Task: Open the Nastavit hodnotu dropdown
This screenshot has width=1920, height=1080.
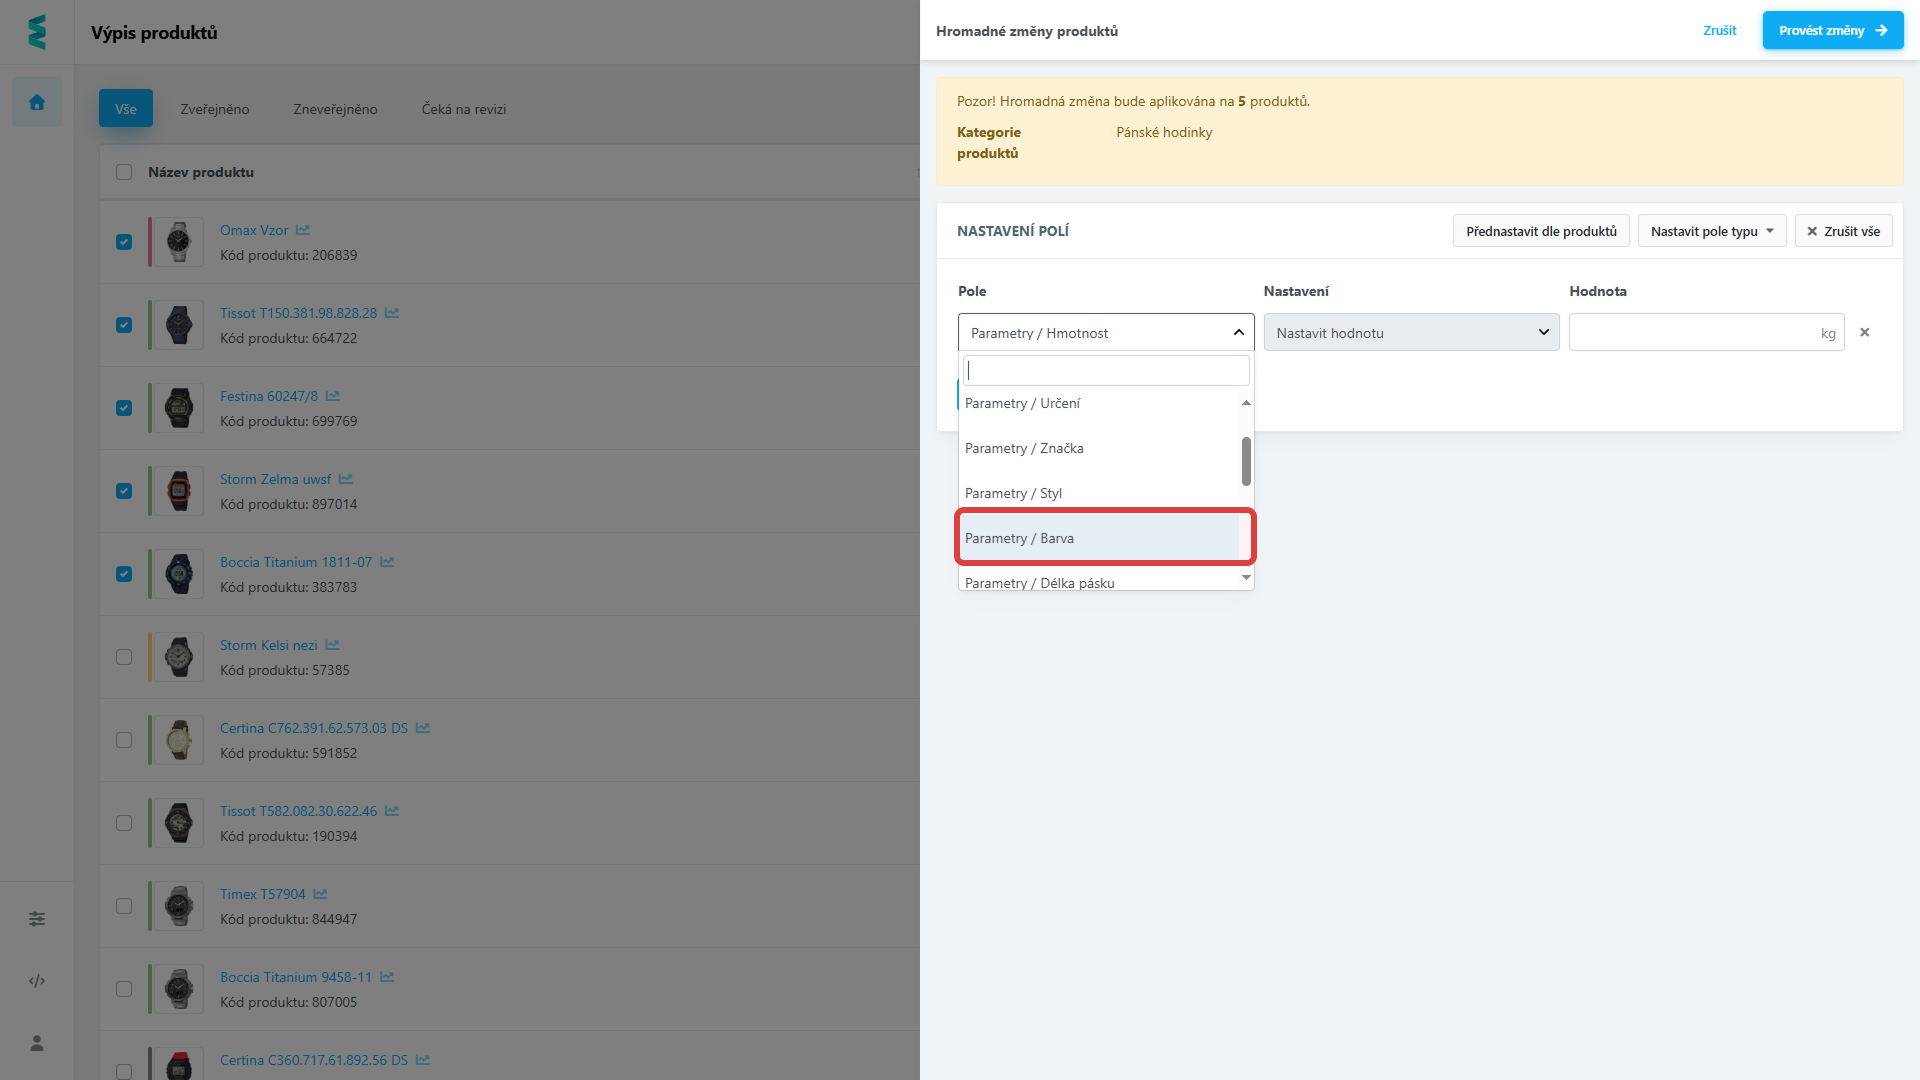Action: (1411, 333)
